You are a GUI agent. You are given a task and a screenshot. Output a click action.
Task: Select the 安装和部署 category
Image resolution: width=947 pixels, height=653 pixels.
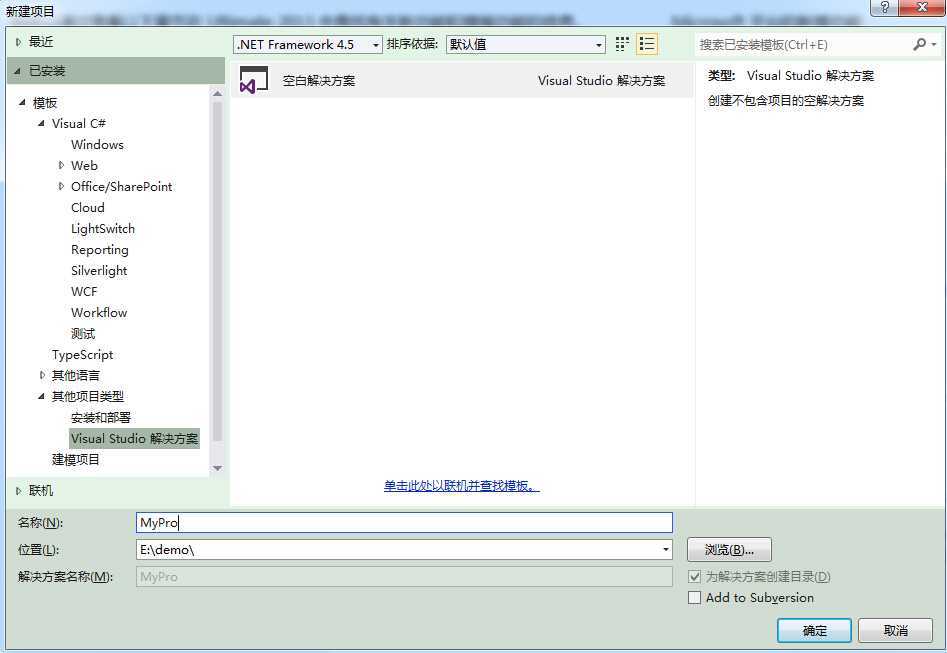[x=101, y=417]
